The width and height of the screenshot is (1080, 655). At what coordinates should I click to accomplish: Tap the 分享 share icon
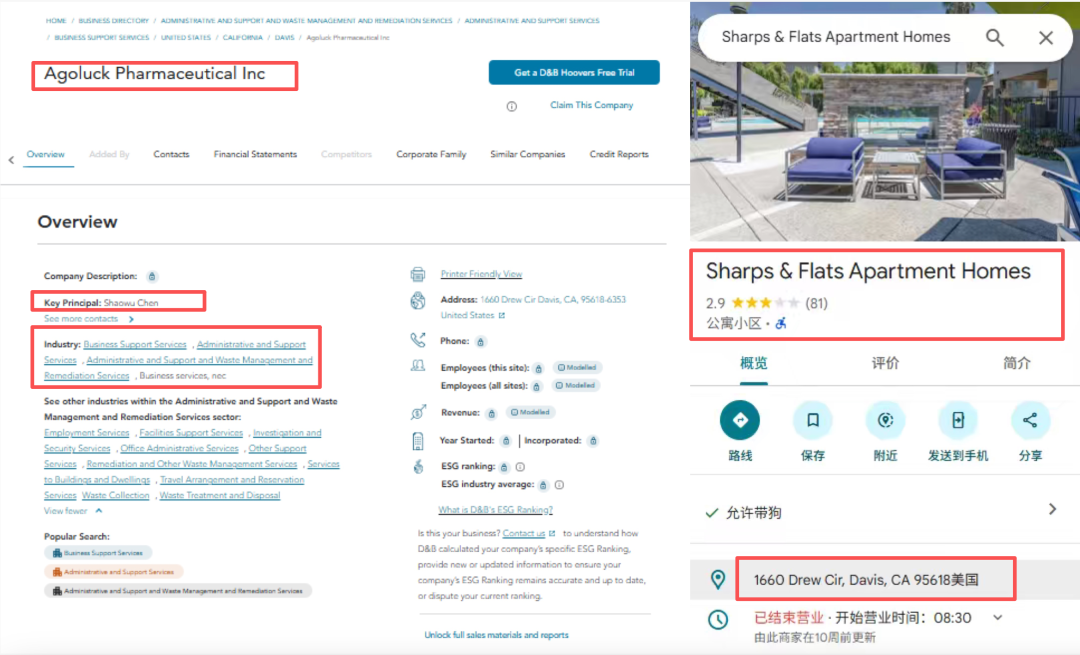pyautogui.click(x=1030, y=420)
